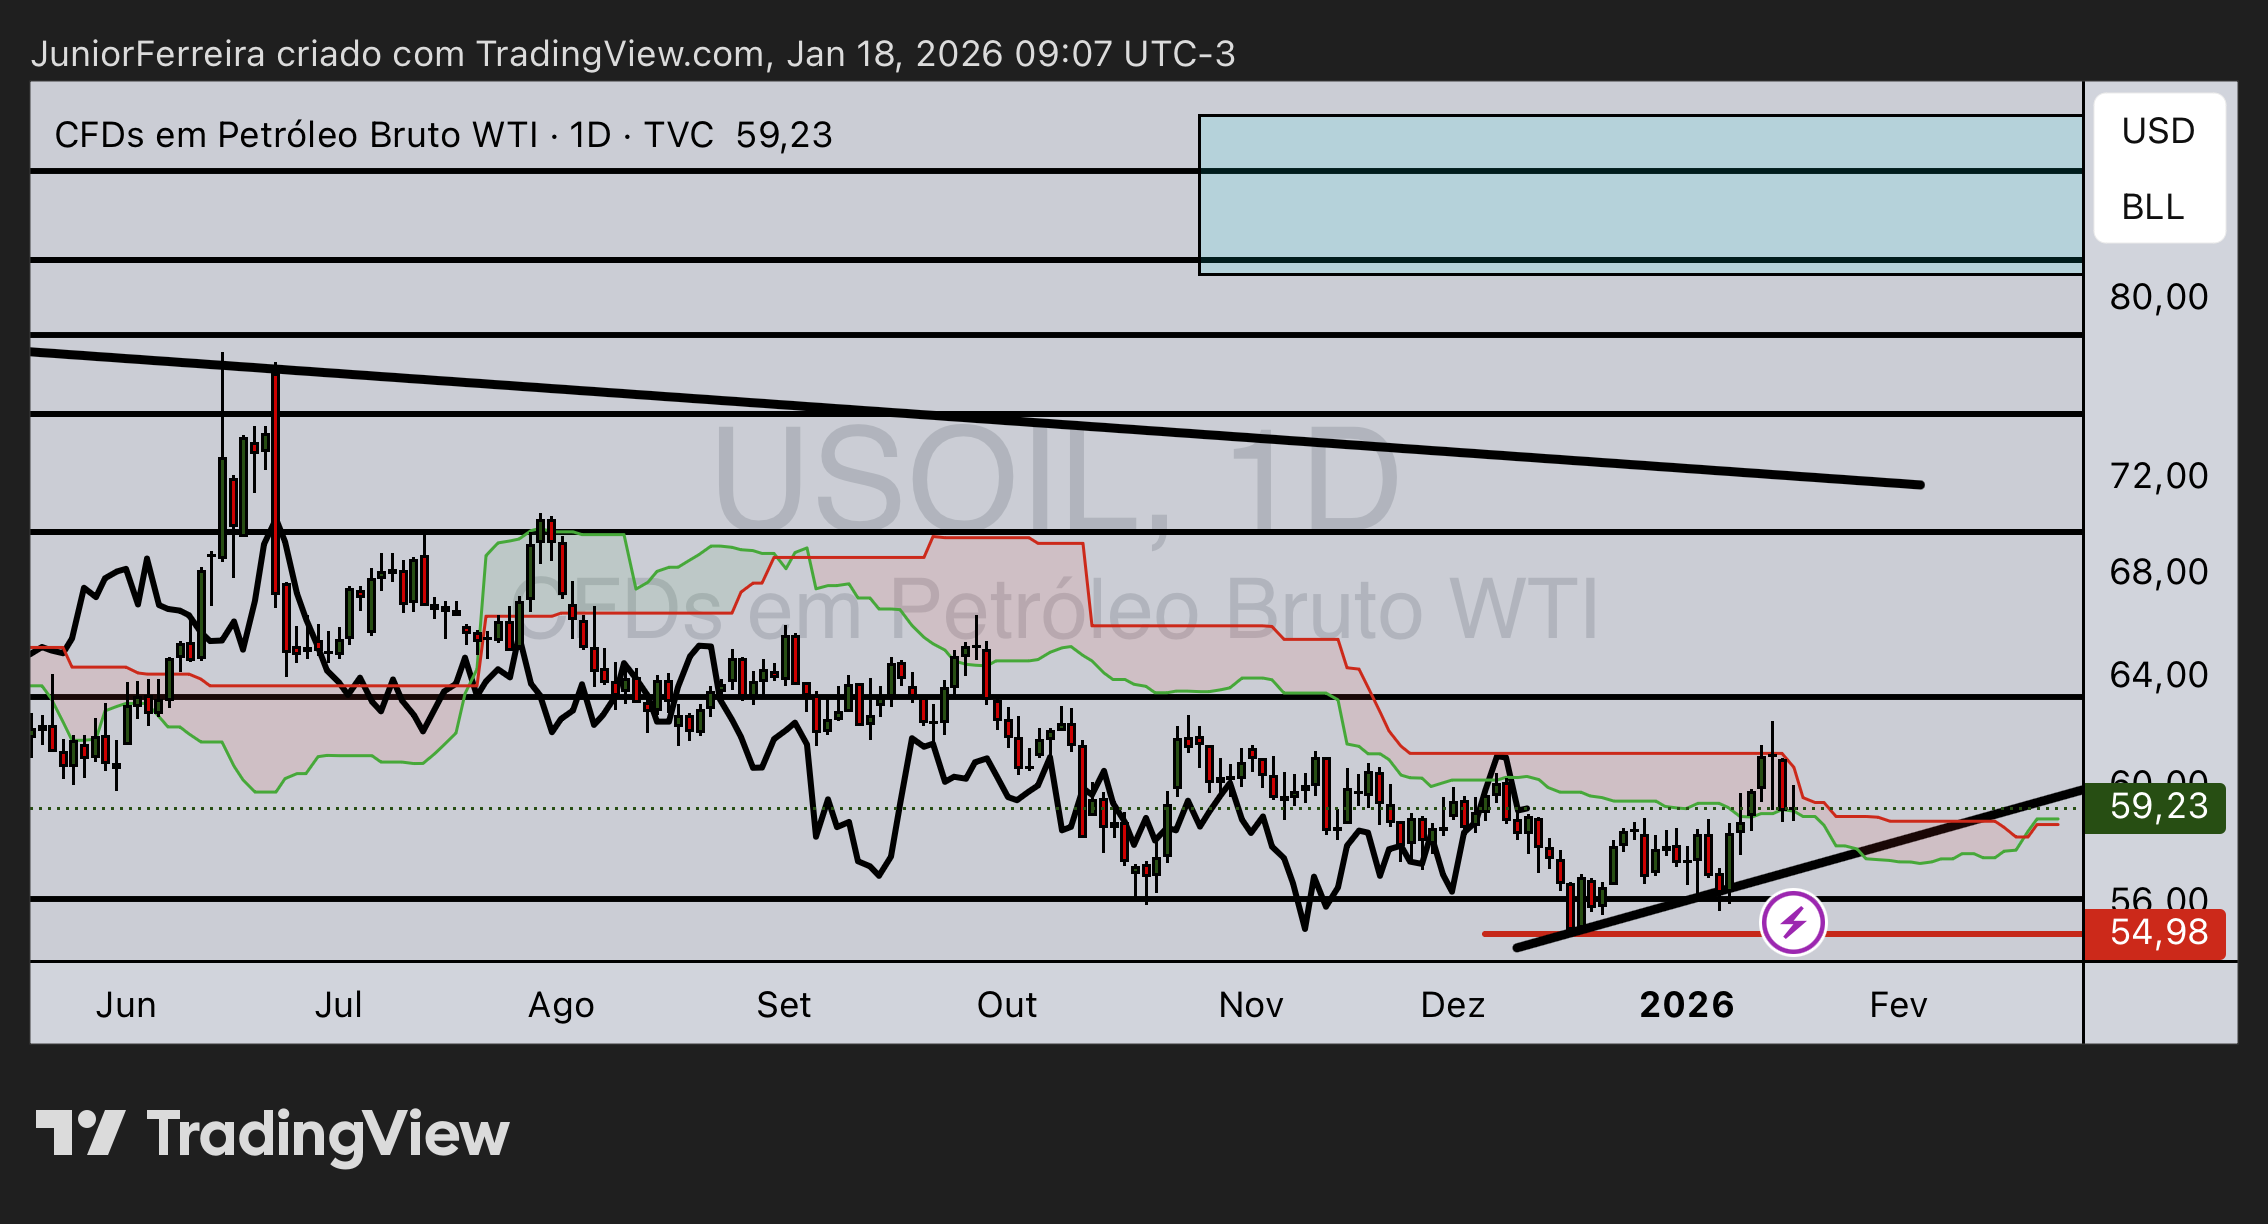This screenshot has width=2268, height=1224.
Task: Click the 68,00 price axis label
Action: click(2159, 572)
